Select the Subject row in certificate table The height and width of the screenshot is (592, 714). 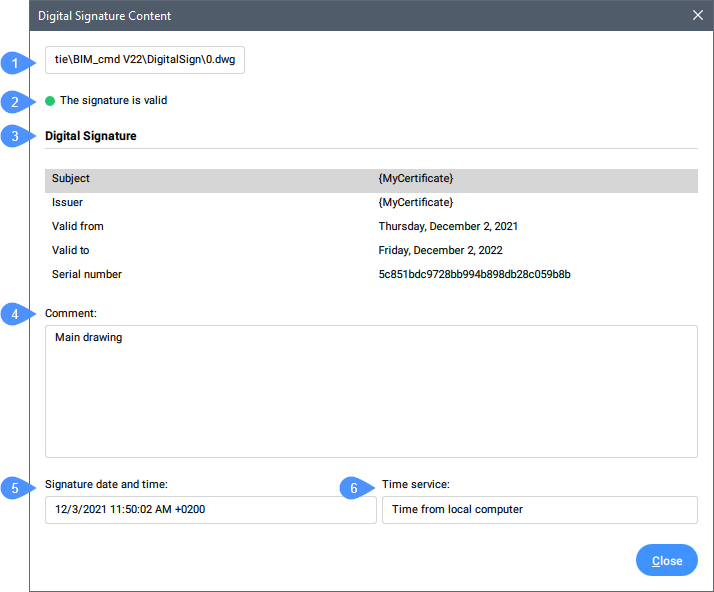(x=370, y=179)
